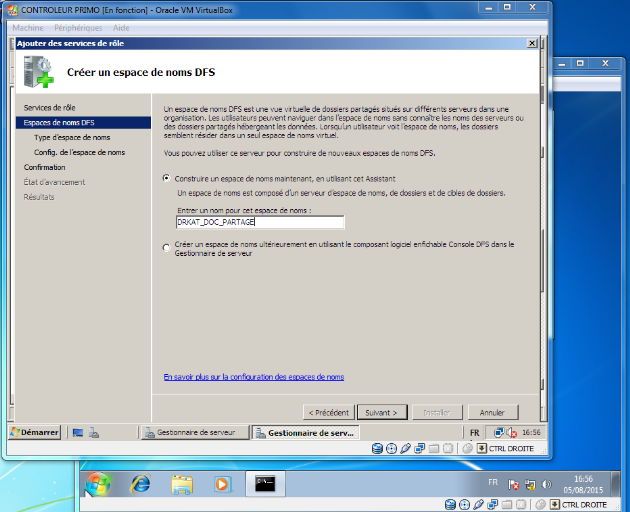Click the hard disk icon in background VirtualBox status bar

[450, 505]
